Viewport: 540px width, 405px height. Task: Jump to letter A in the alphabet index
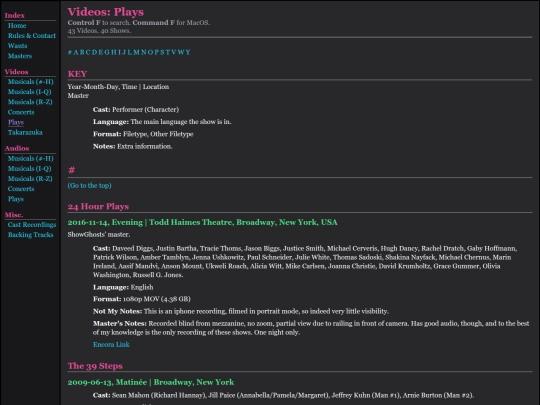[76, 52]
